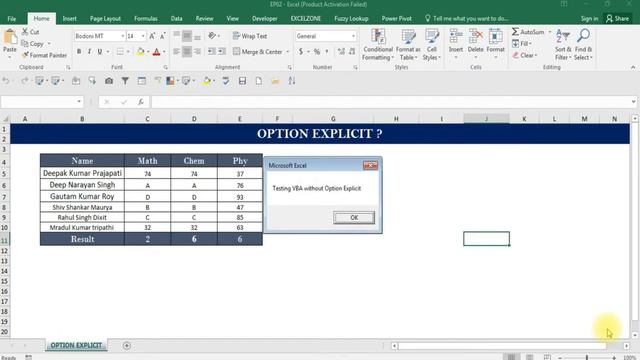The width and height of the screenshot is (640, 360).
Task: Add a new sheet with plus icon
Action: coord(127,346)
